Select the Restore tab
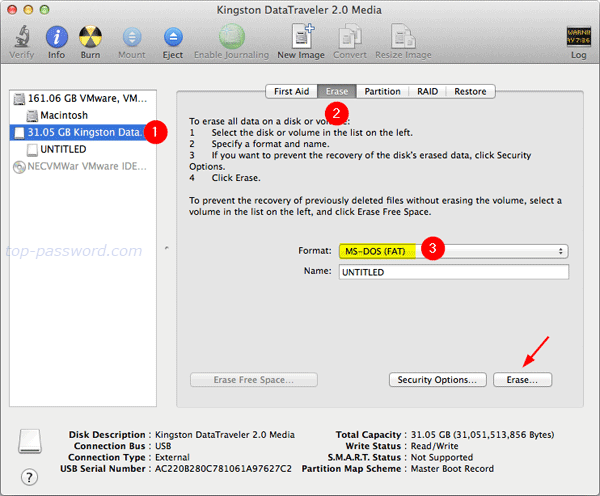Image resolution: width=600 pixels, height=496 pixels. [x=470, y=91]
